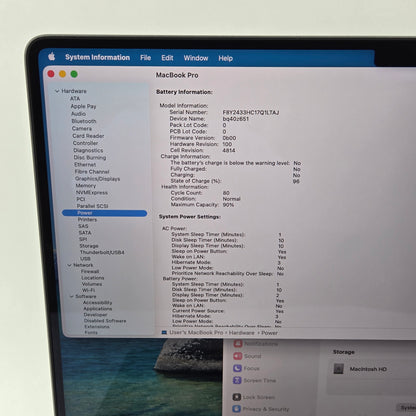The image size is (416, 416).
Task: Select Firewall under Network
Action: tap(90, 271)
